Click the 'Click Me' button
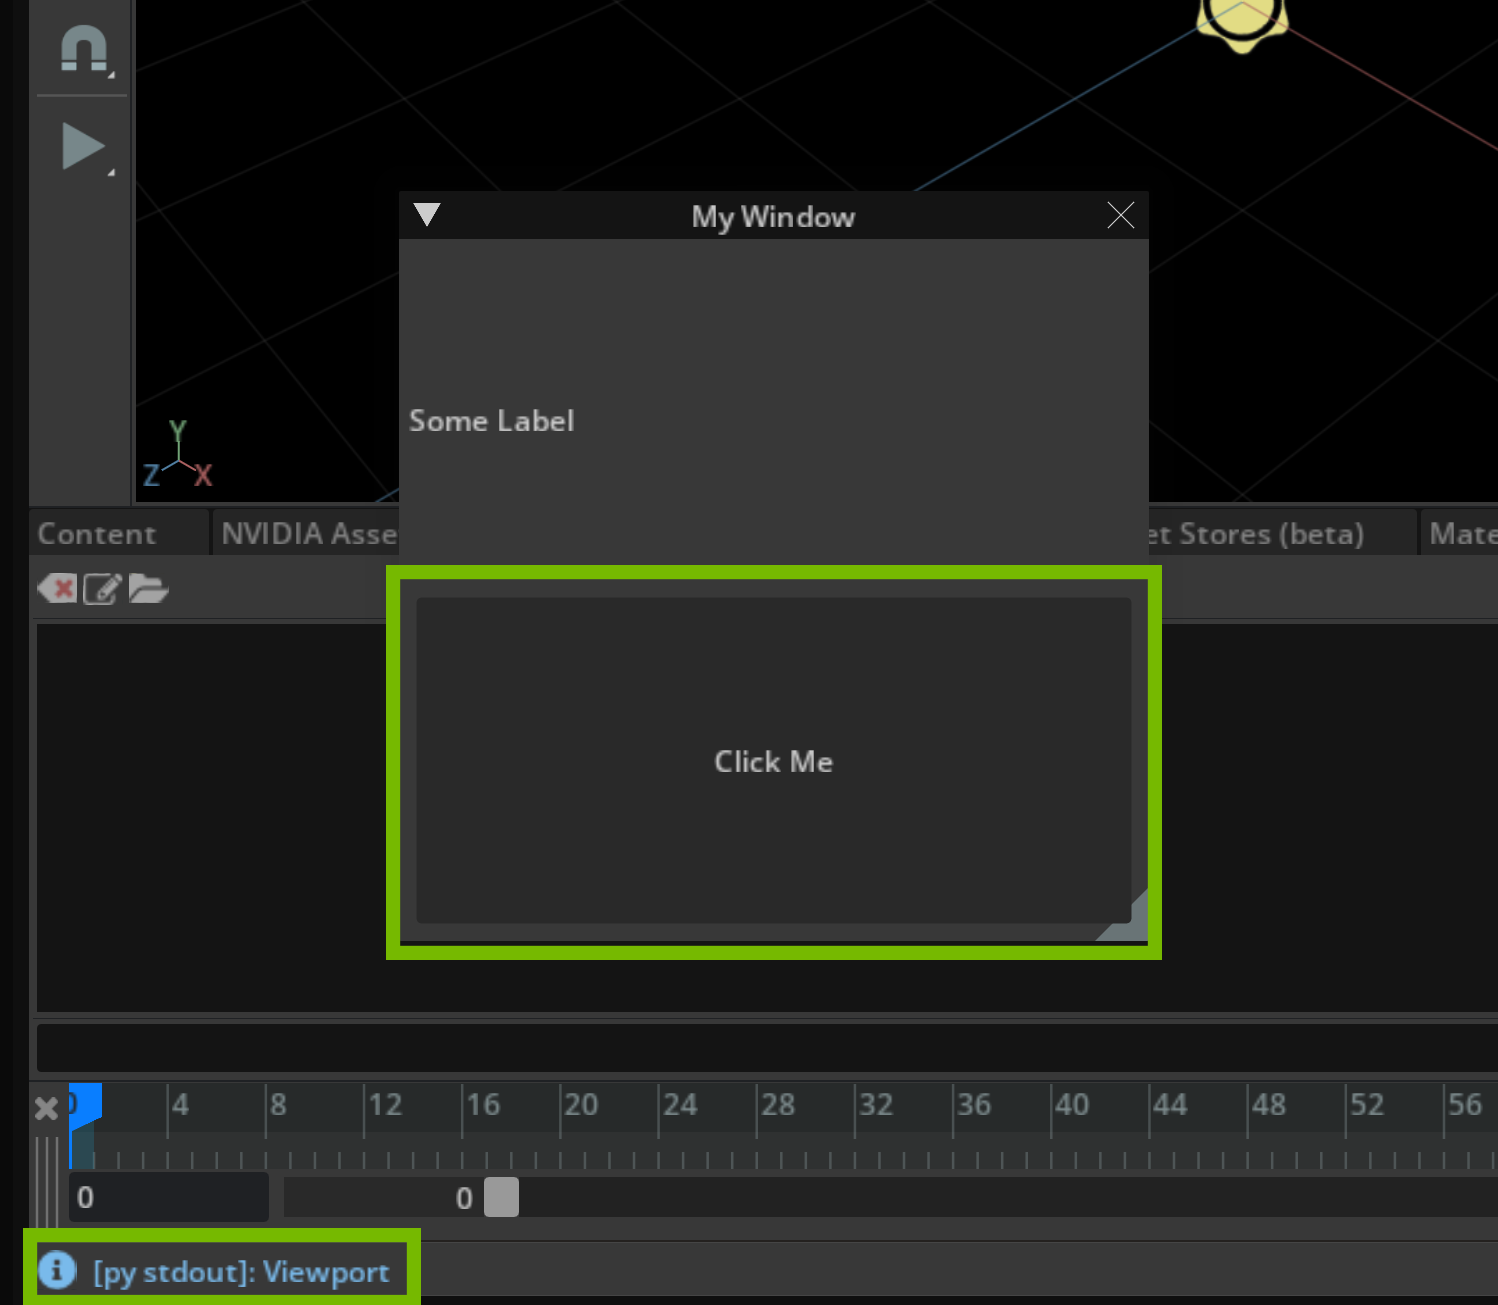 [x=773, y=761]
